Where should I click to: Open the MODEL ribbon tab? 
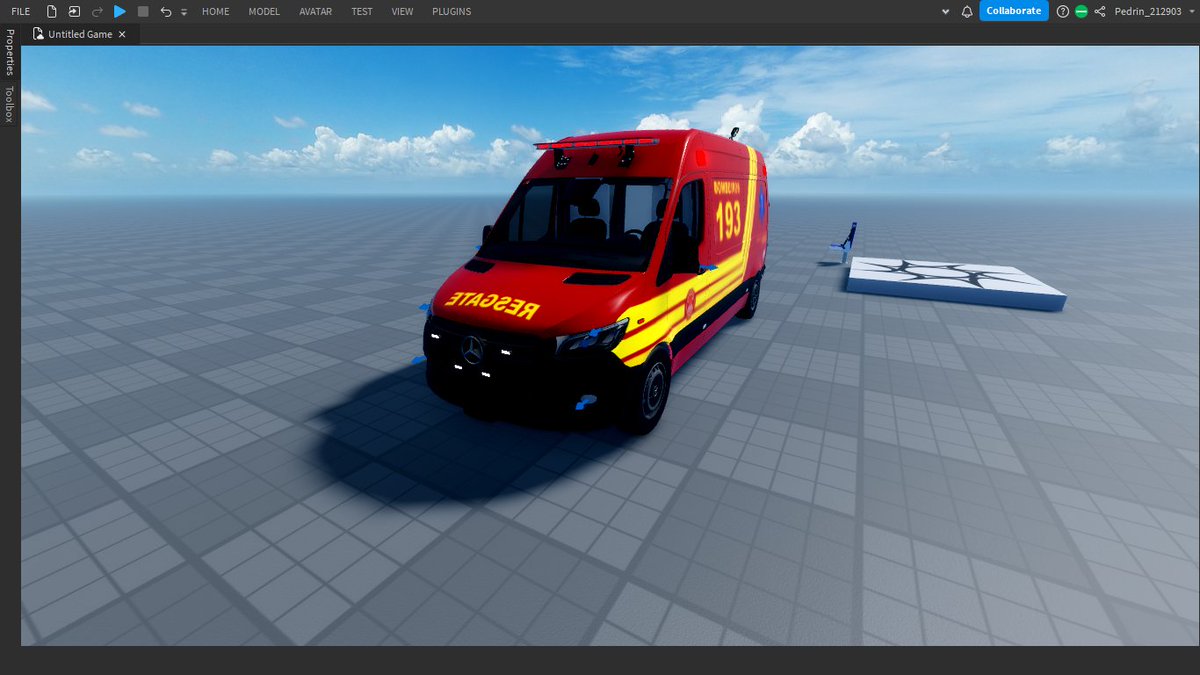tap(264, 12)
